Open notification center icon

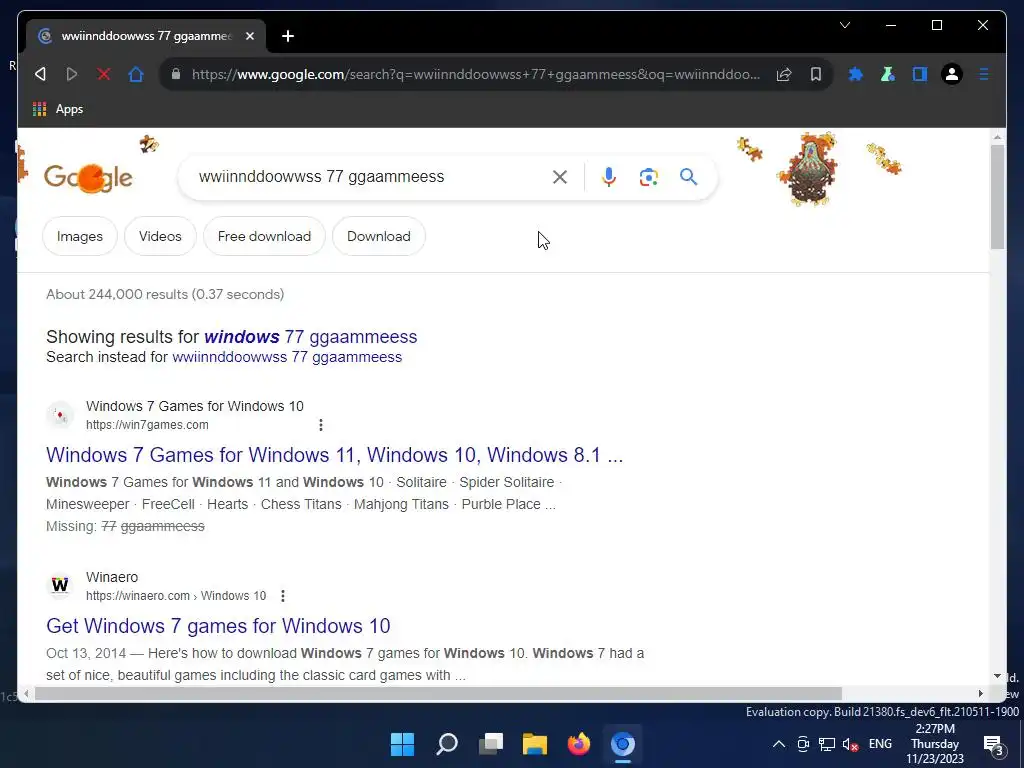pyautogui.click(x=993, y=744)
